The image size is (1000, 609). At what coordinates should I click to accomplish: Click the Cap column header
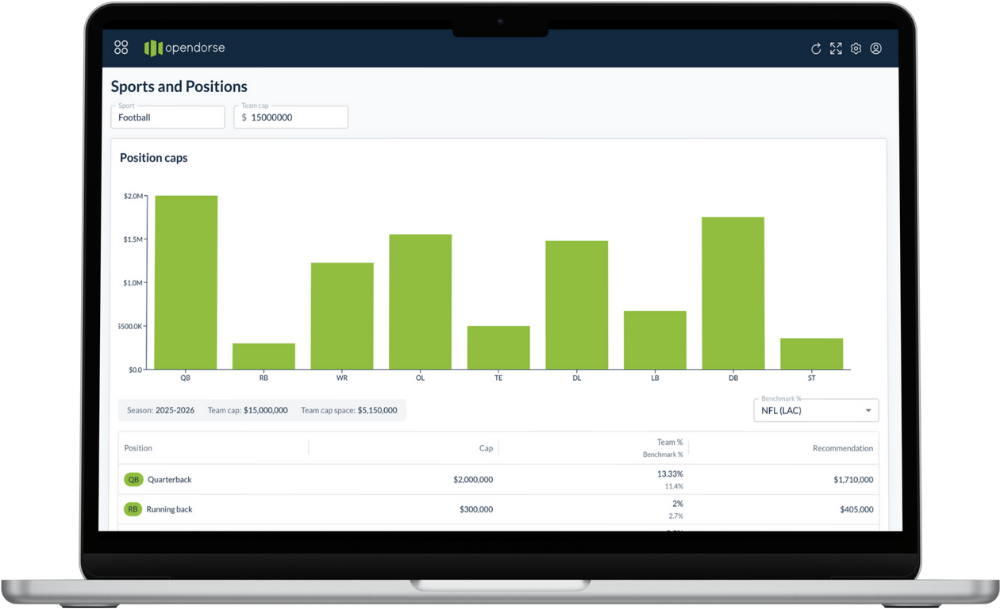(486, 448)
